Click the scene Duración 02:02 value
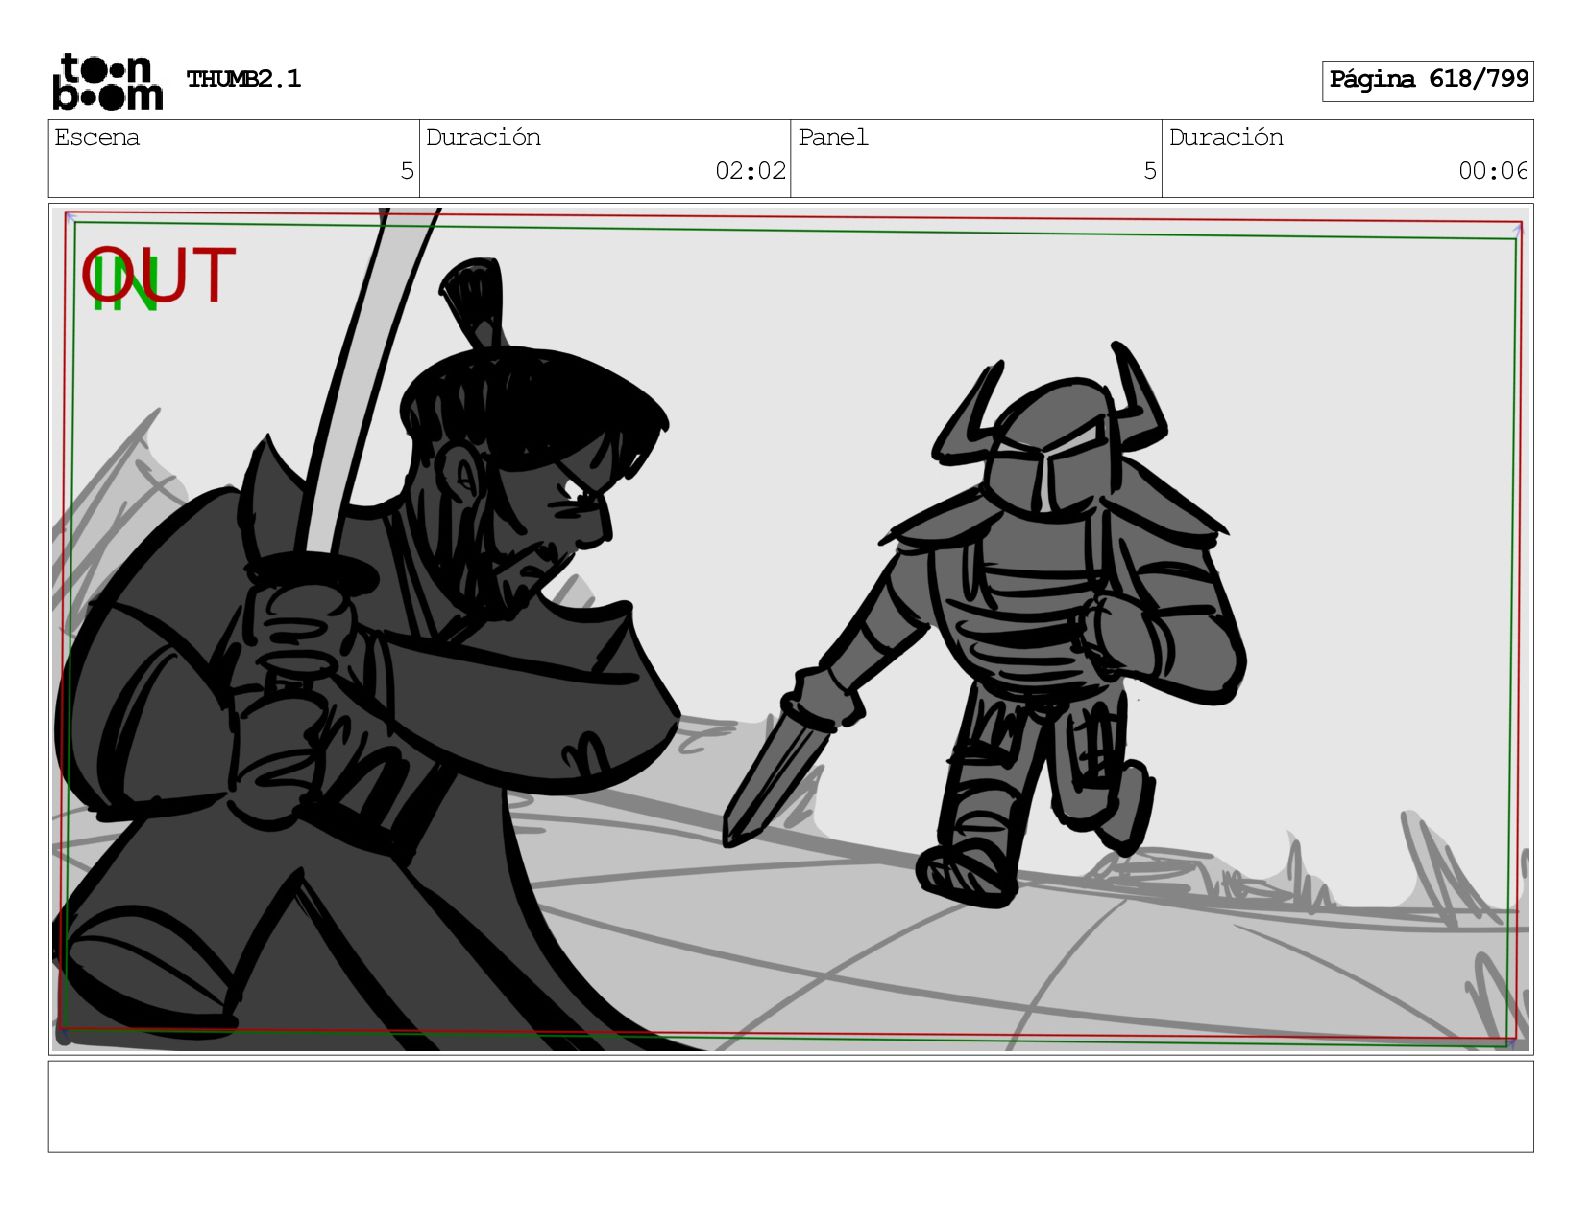Viewport: 1584px width, 1224px height. point(750,171)
